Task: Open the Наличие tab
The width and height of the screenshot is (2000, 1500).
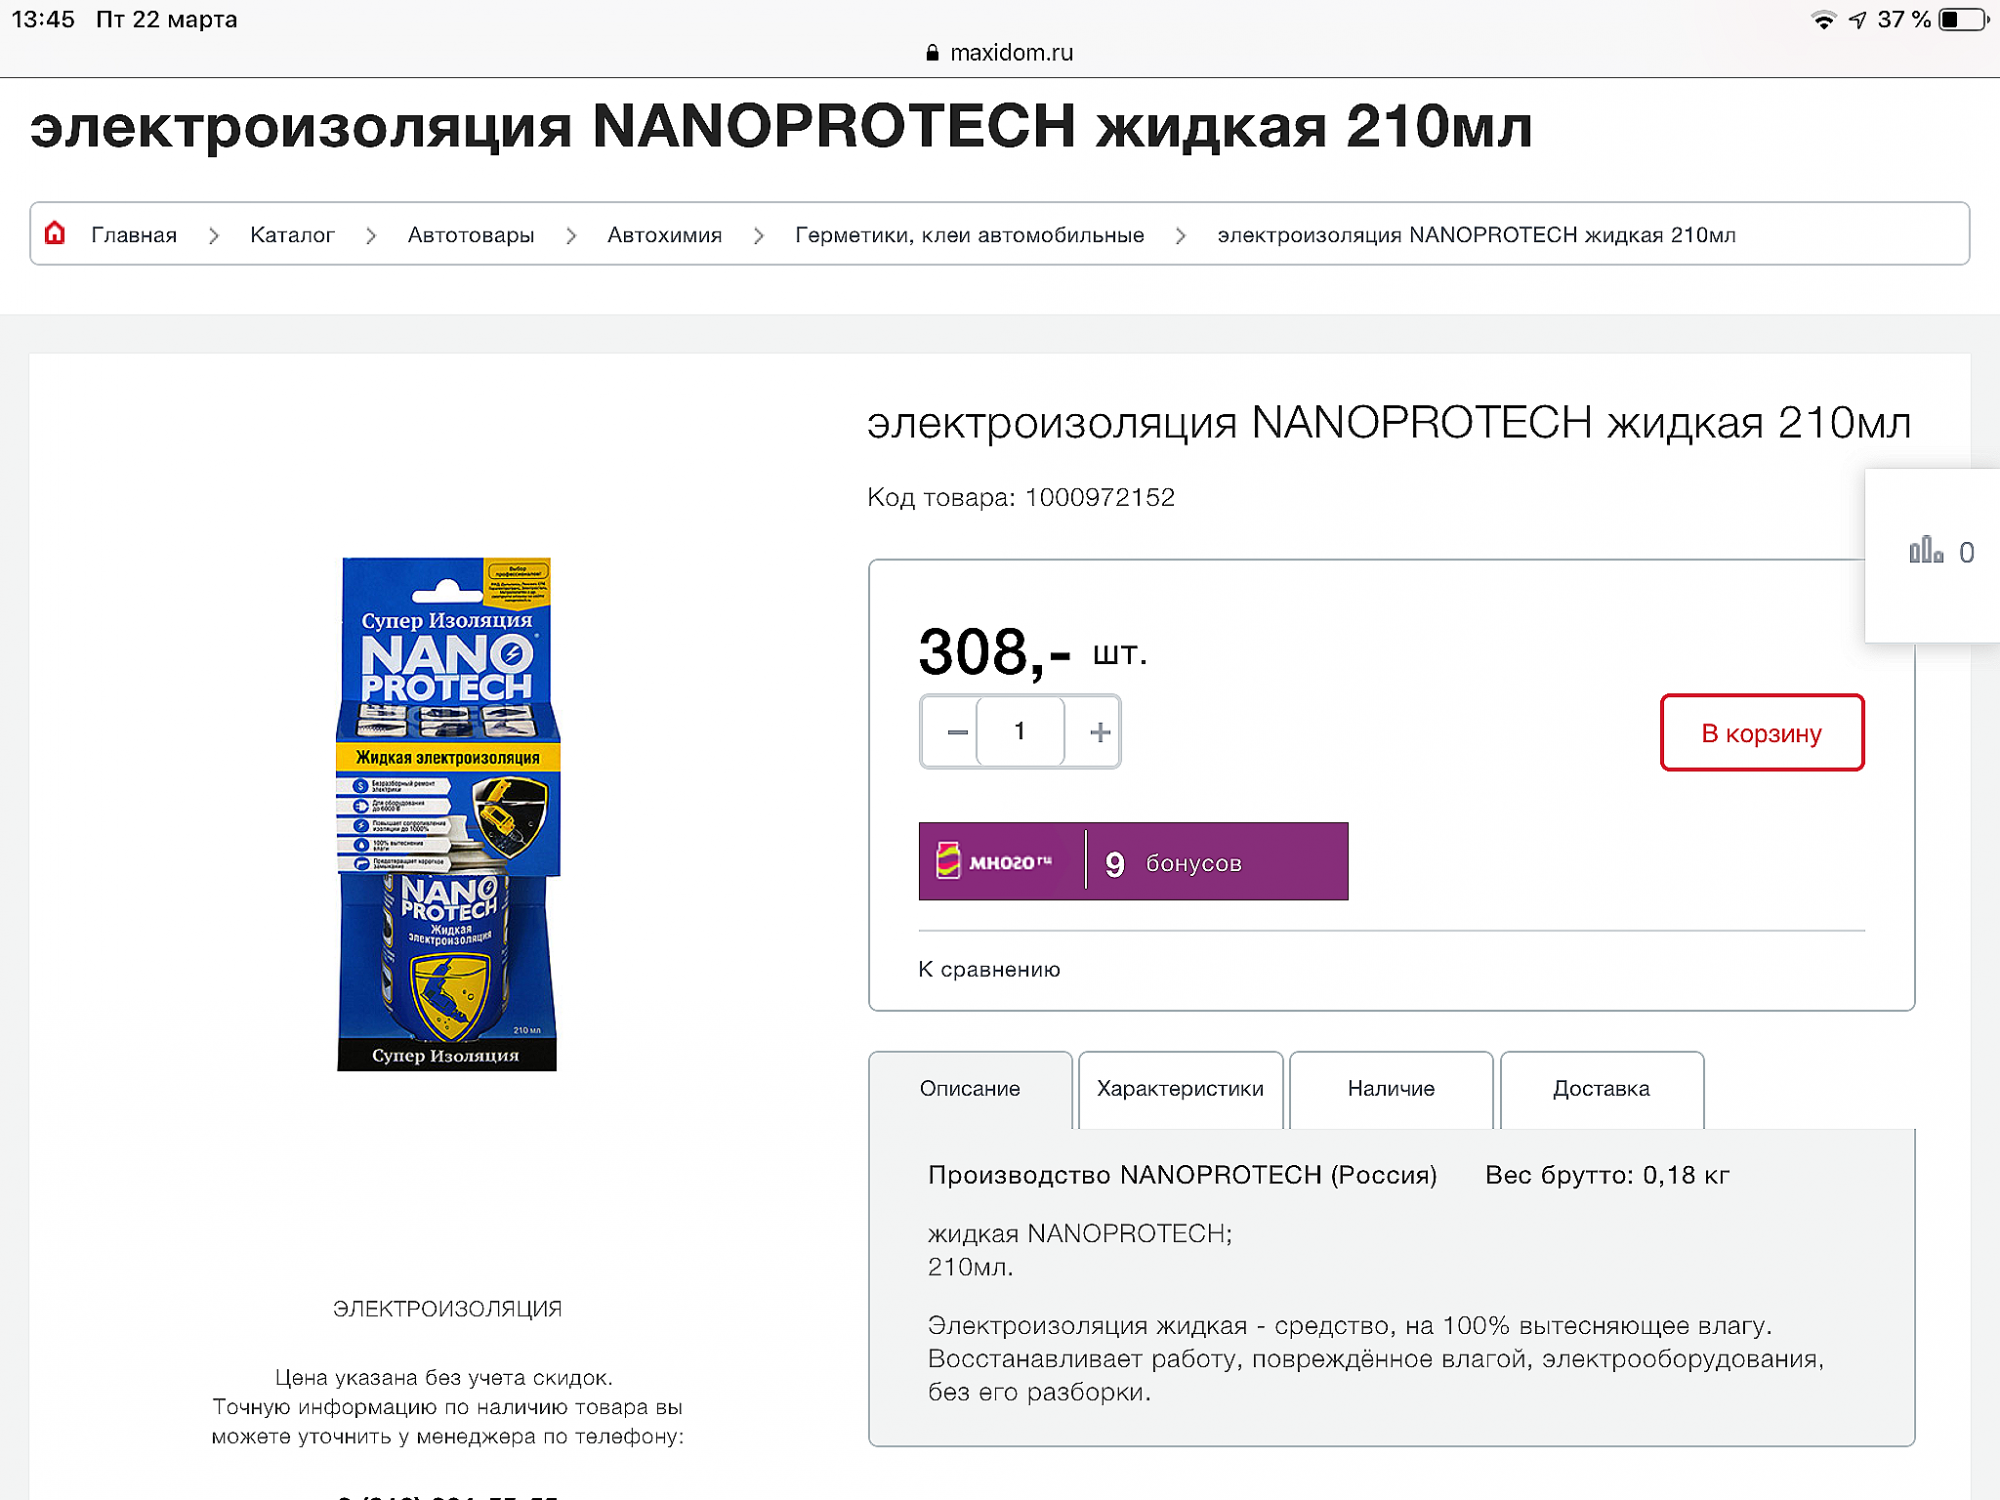Action: tap(1391, 1089)
